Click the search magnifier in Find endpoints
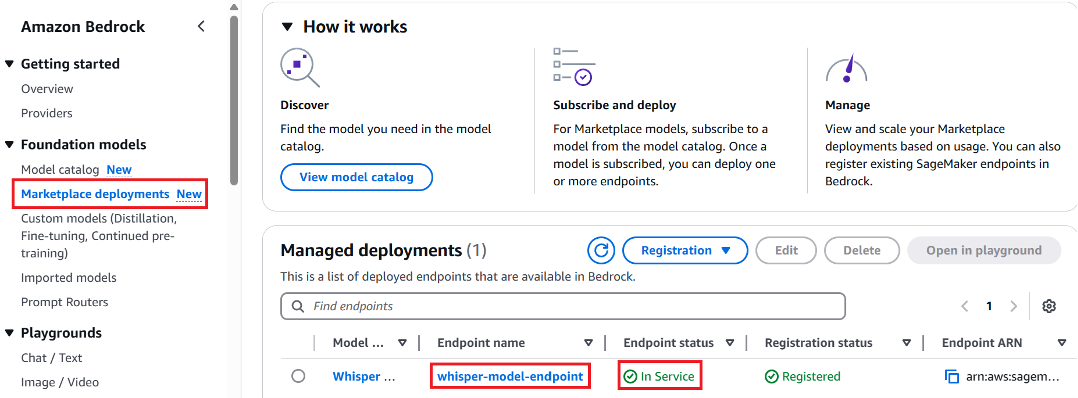Viewport: 1078px width, 398px height. [x=298, y=306]
